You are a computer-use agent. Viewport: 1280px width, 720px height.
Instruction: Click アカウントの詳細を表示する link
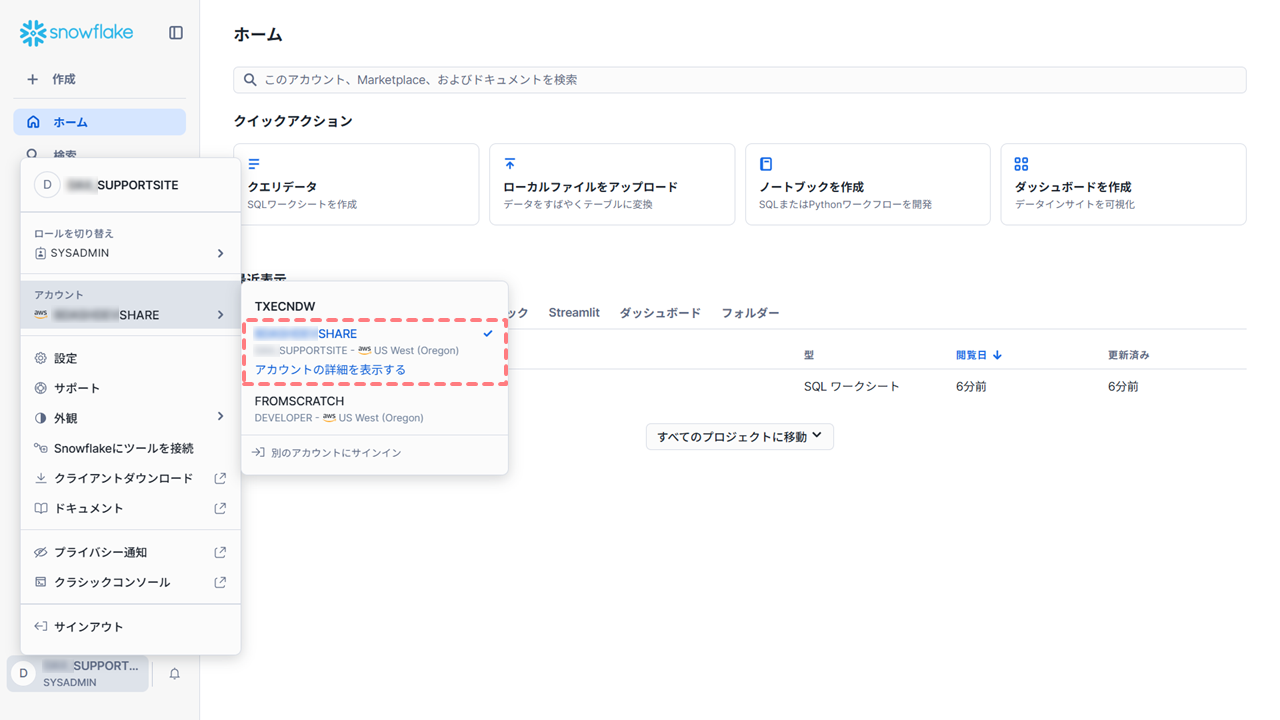click(x=330, y=369)
